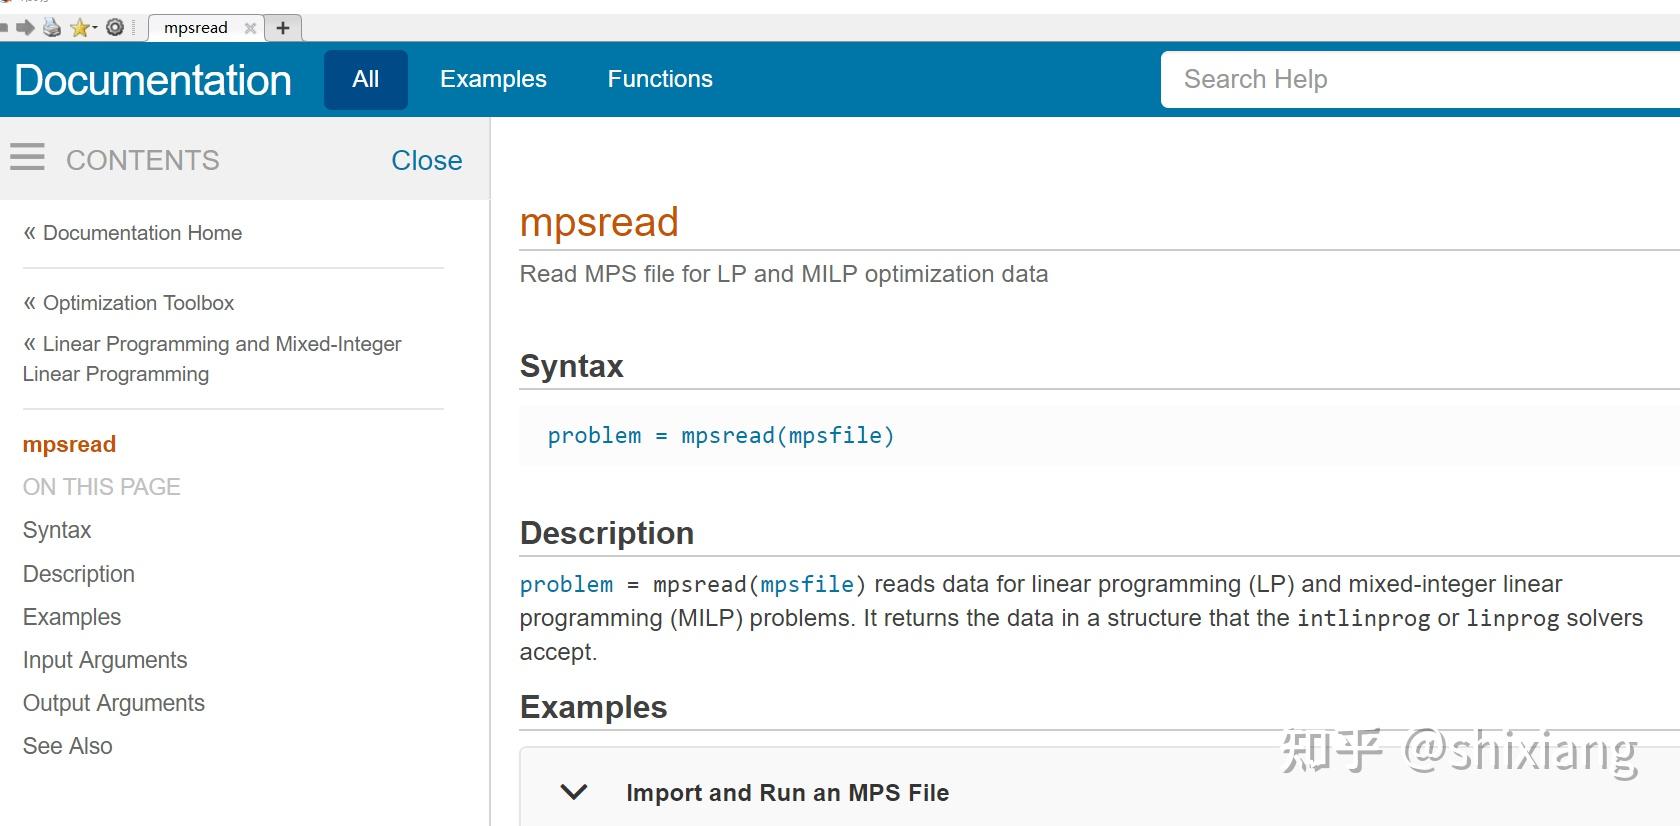Open favorites dropdown arrow beside star

pyautogui.click(x=94, y=28)
